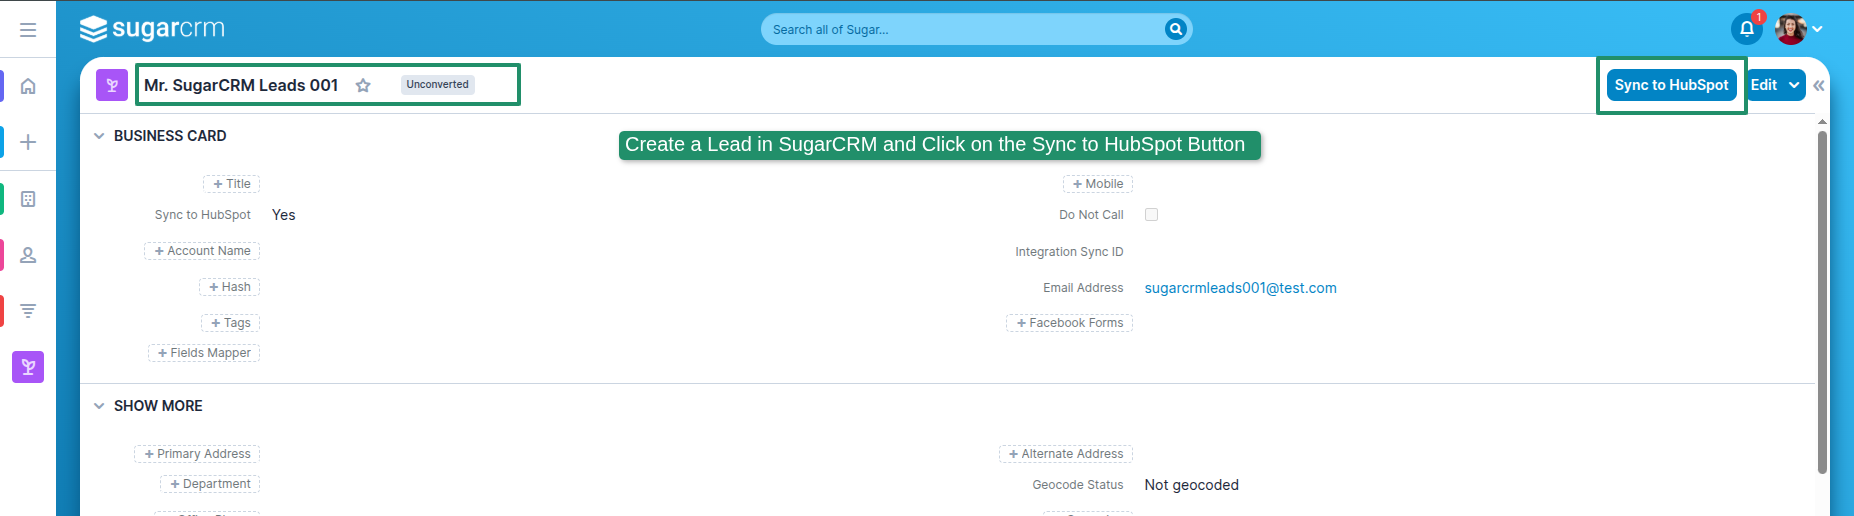Collapse the BUSINESS CARD section
The width and height of the screenshot is (1854, 516).
tap(99, 136)
